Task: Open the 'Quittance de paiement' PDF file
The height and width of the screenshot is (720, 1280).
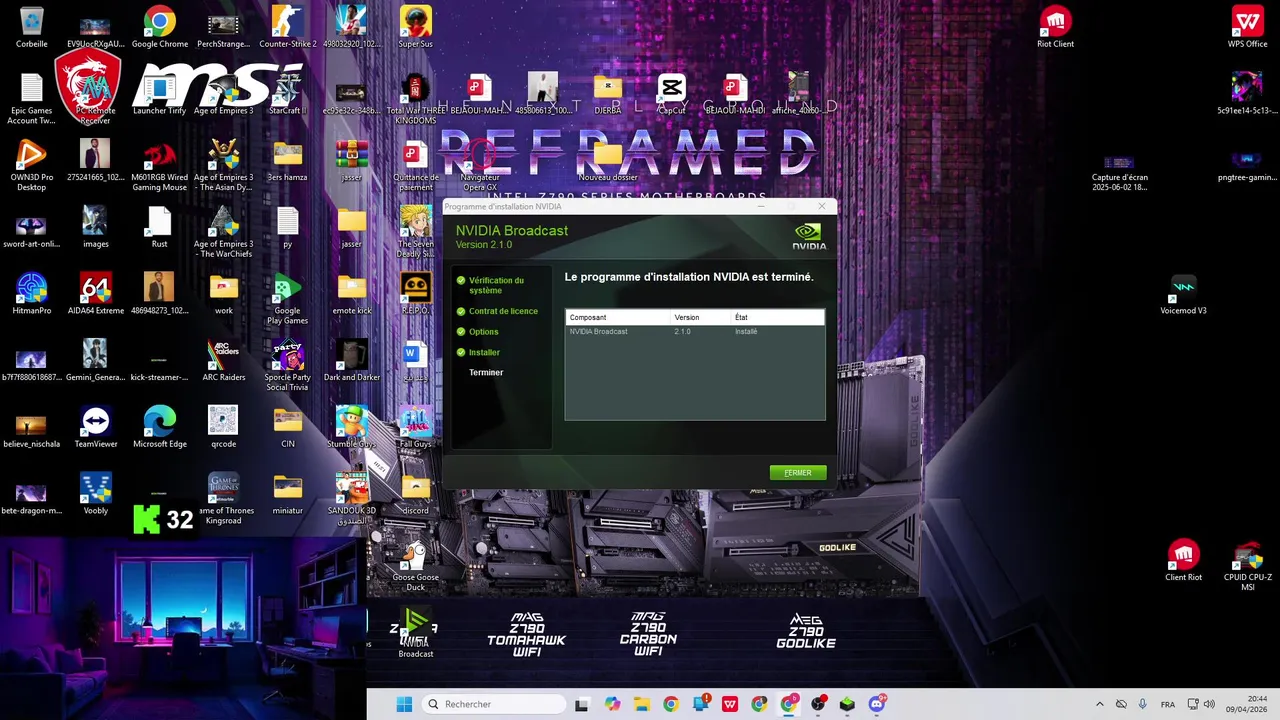Action: coord(416,166)
